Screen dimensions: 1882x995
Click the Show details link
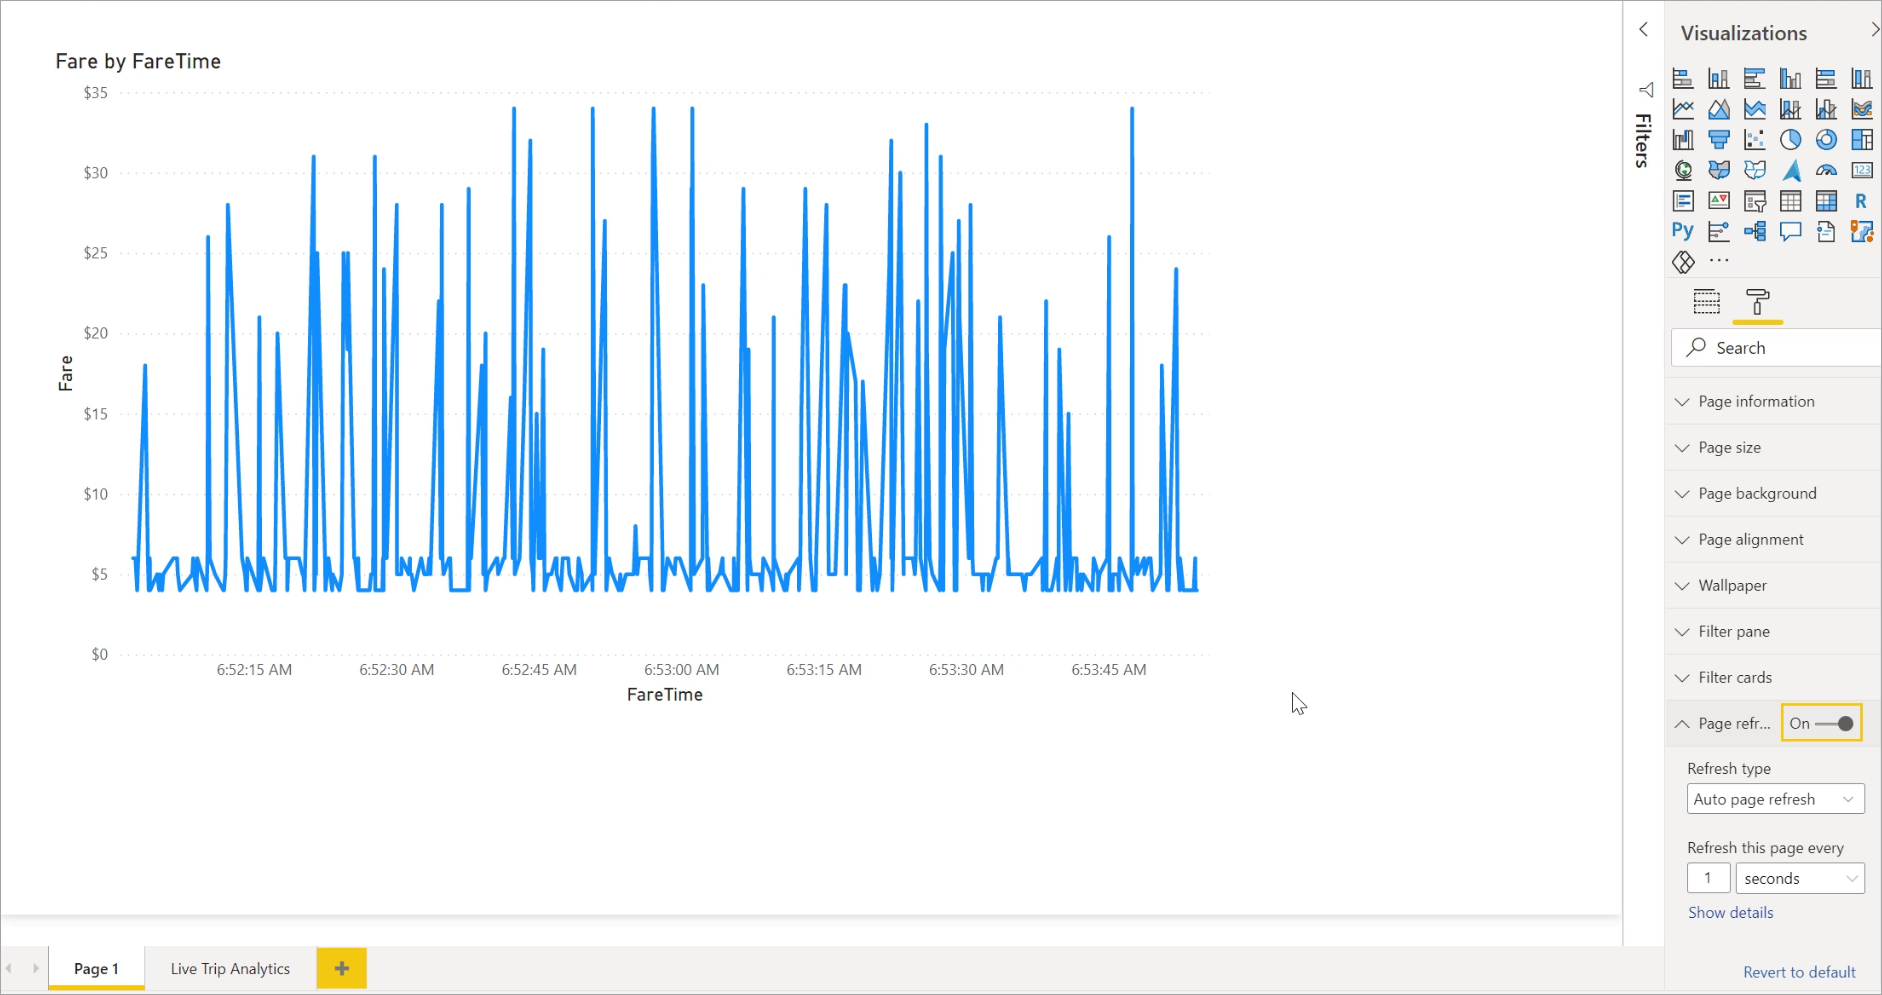(x=1730, y=912)
